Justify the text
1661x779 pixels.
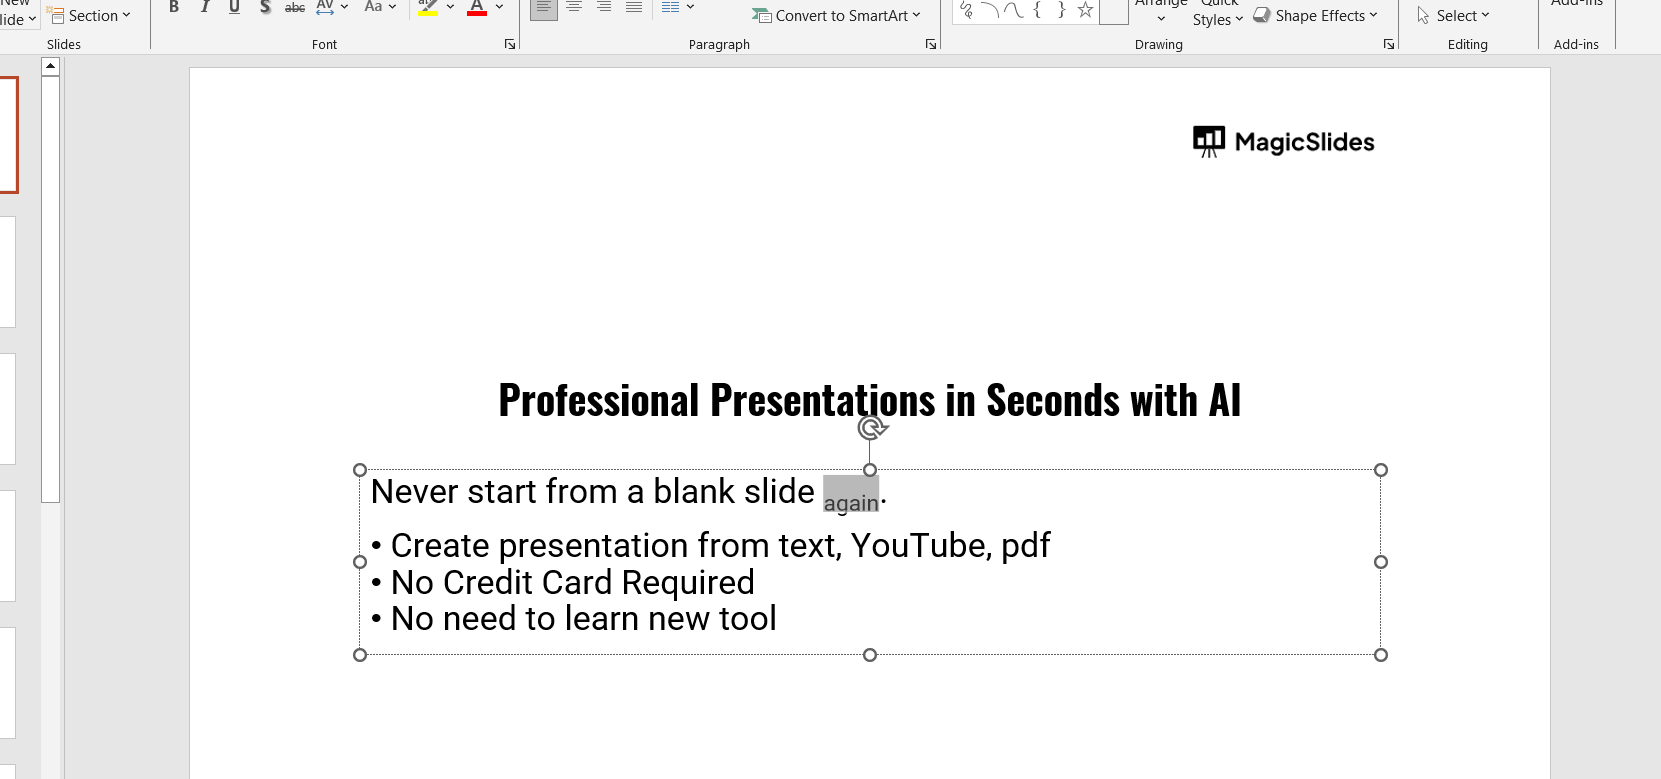pyautogui.click(x=634, y=7)
